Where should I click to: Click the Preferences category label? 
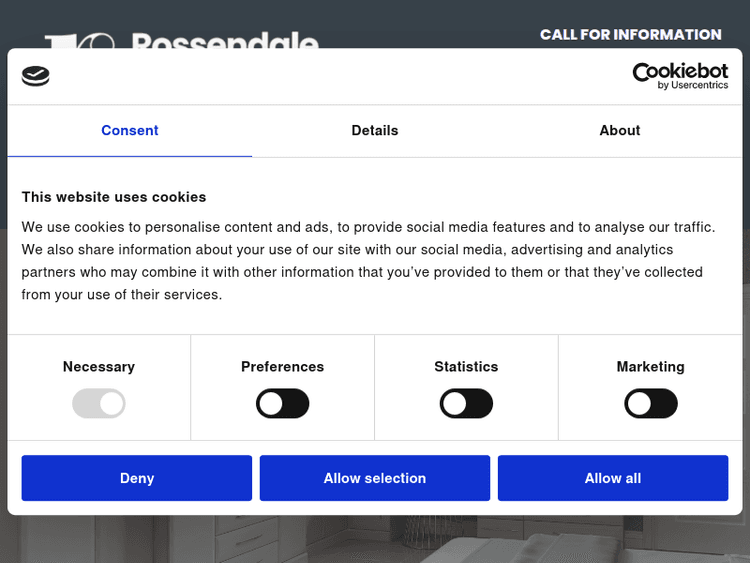click(283, 367)
